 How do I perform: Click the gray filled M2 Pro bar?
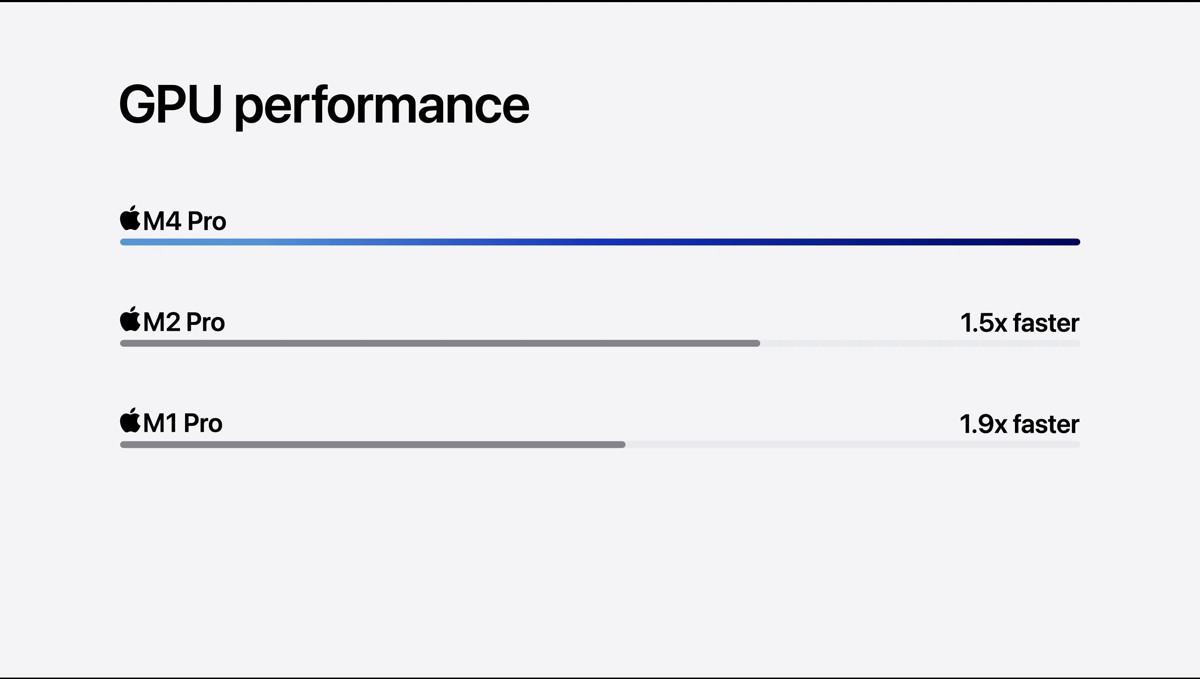[x=440, y=343]
